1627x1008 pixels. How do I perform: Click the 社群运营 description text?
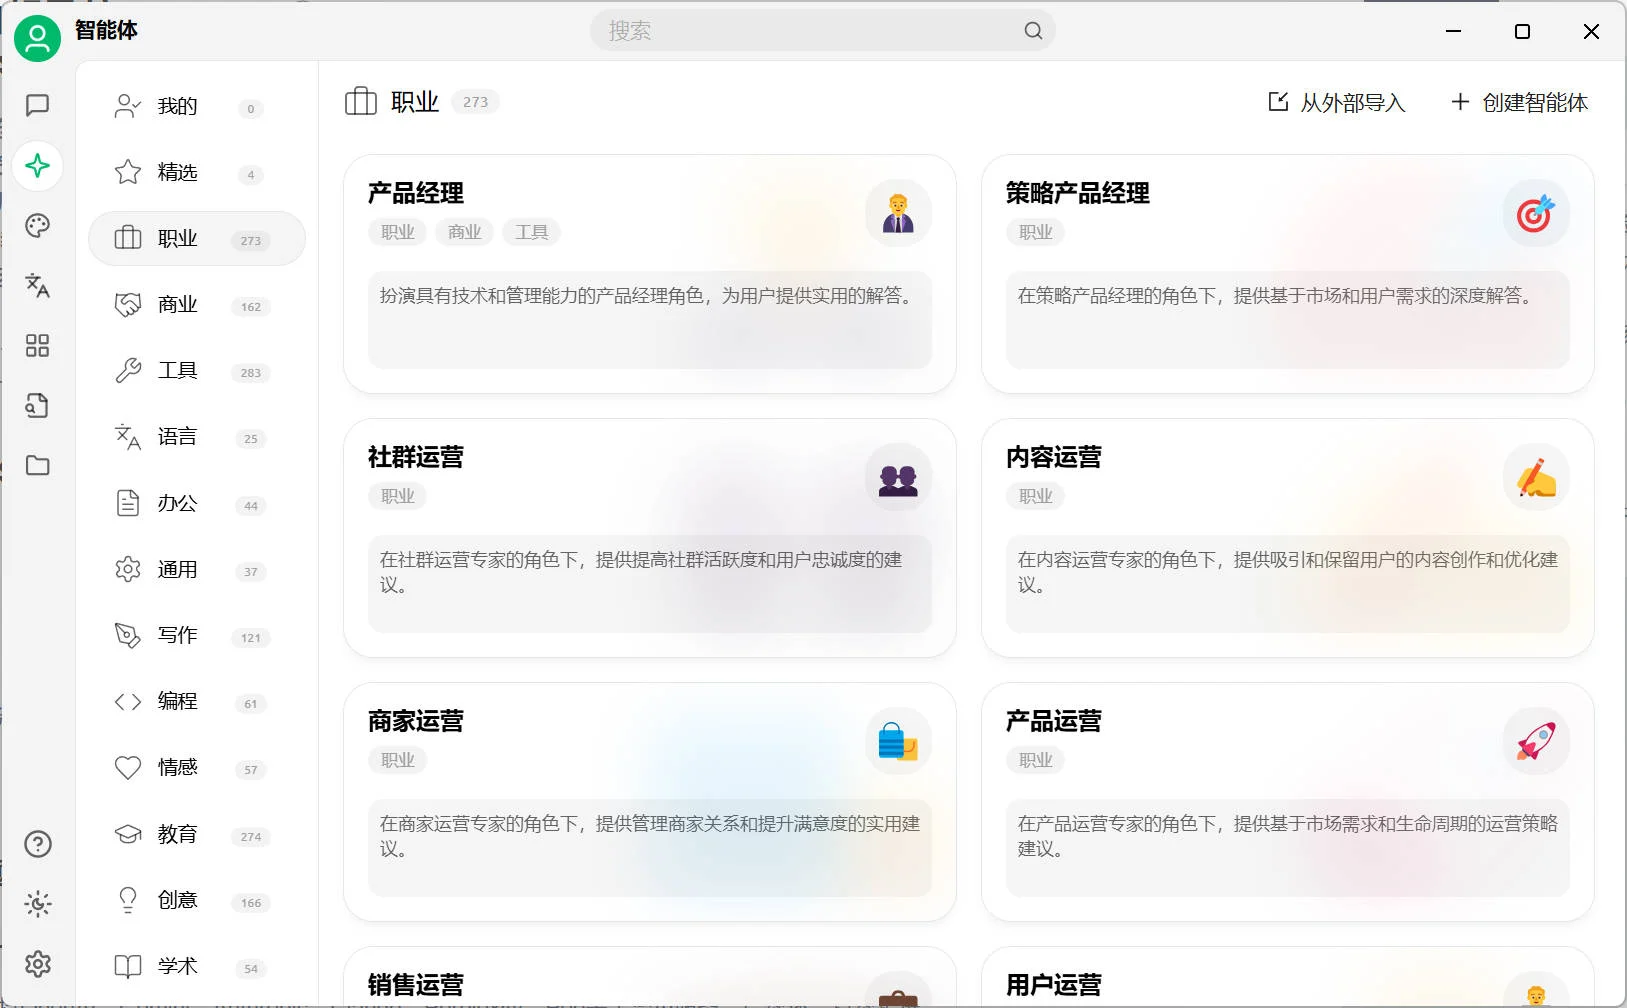pyautogui.click(x=641, y=572)
